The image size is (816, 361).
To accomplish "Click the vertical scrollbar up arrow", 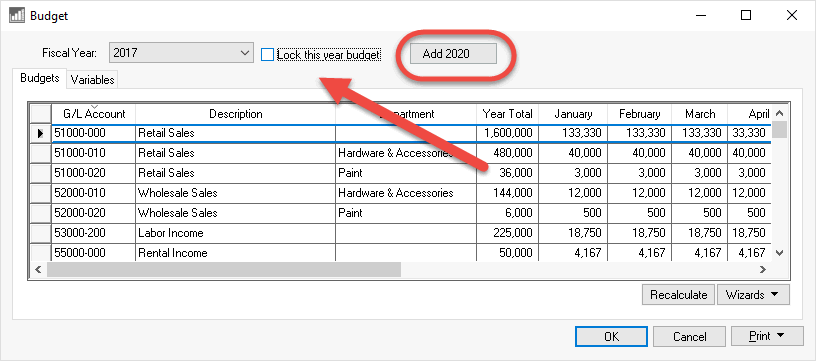I will click(x=779, y=113).
